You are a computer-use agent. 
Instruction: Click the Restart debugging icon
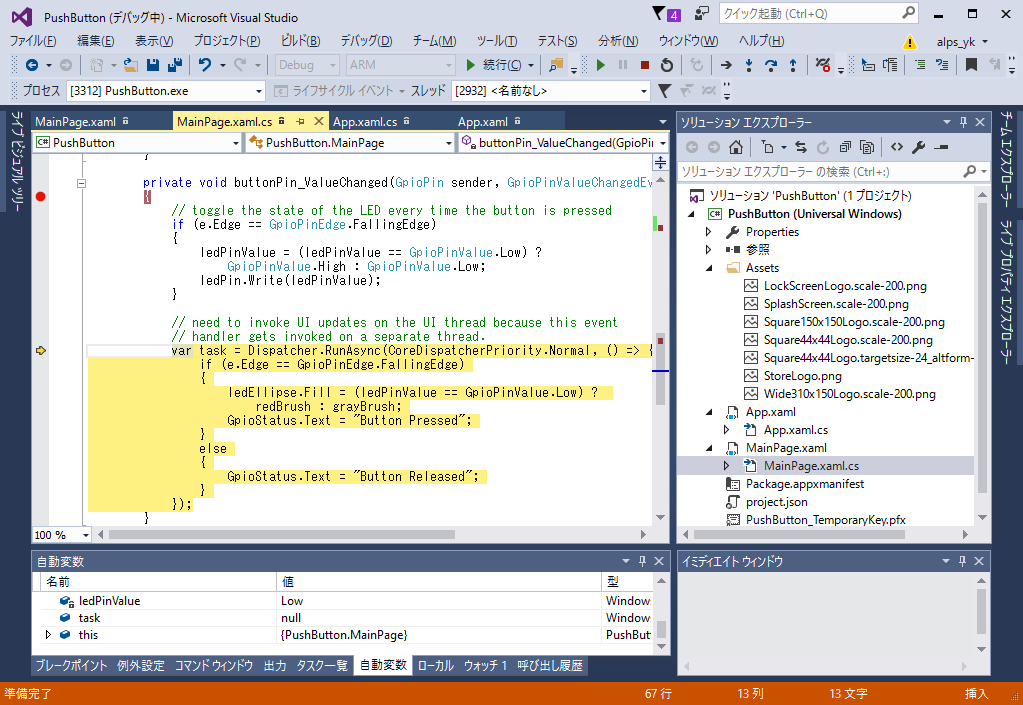coord(666,65)
